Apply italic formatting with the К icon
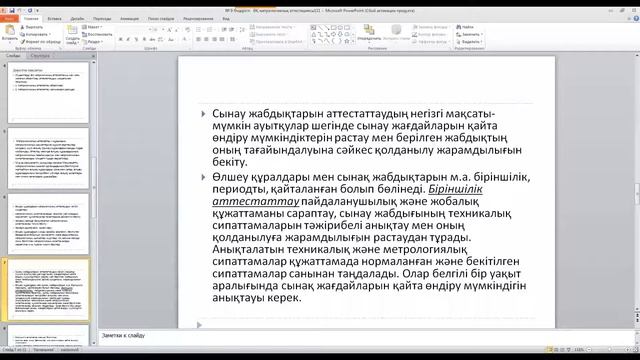This screenshot has width=640, height=360. (x=129, y=40)
